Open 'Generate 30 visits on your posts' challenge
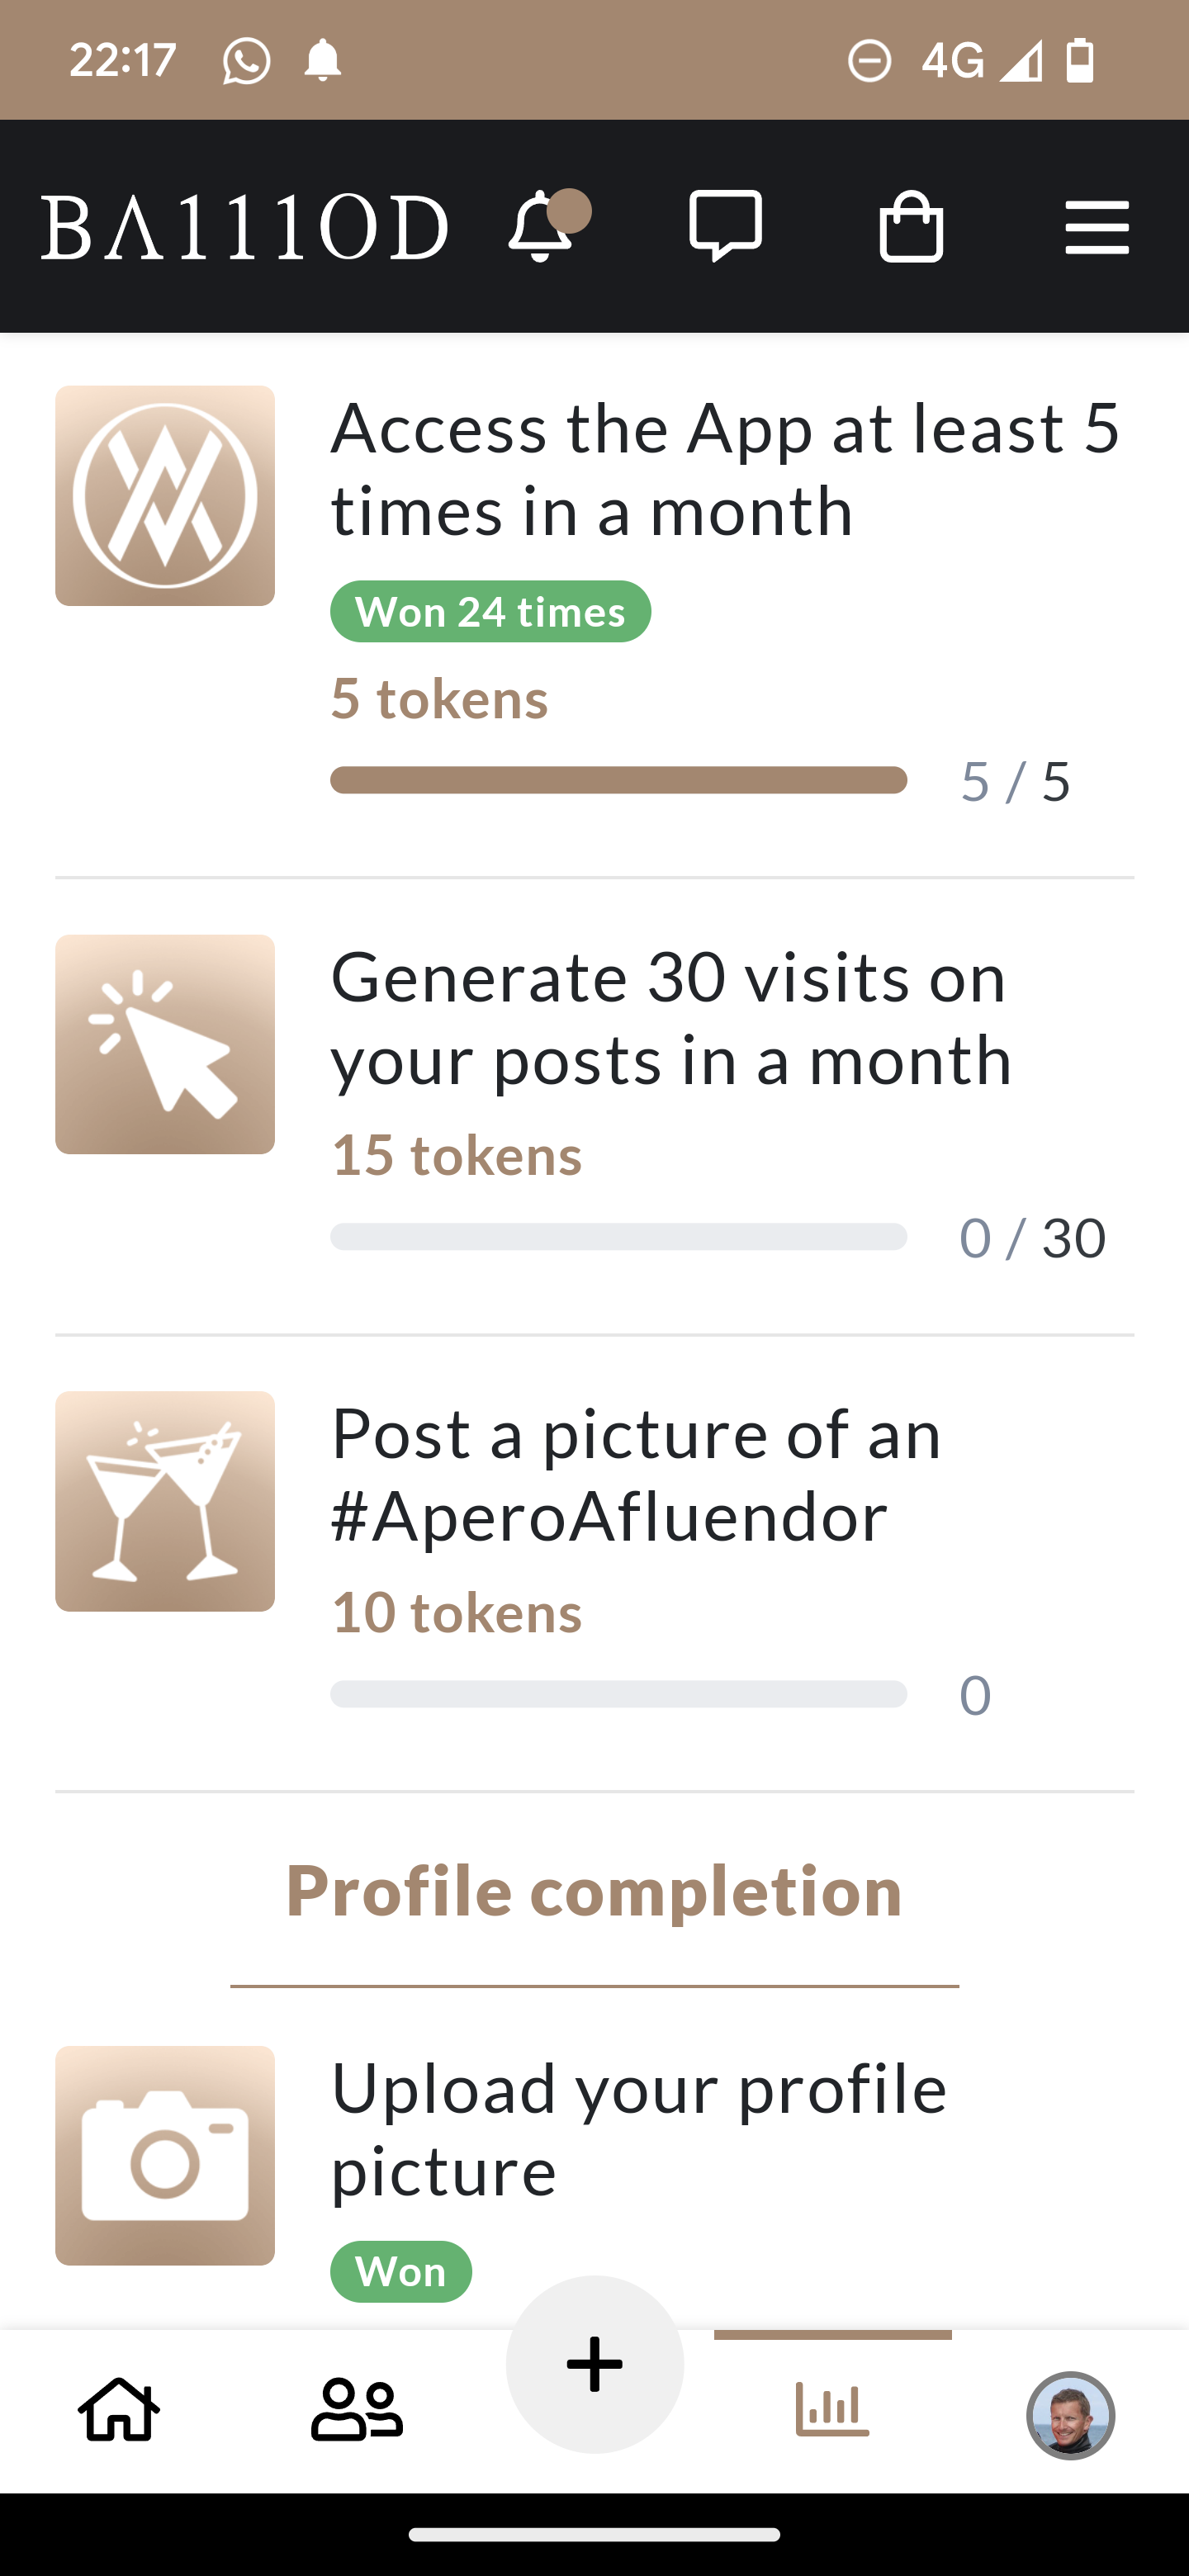 click(670, 1017)
